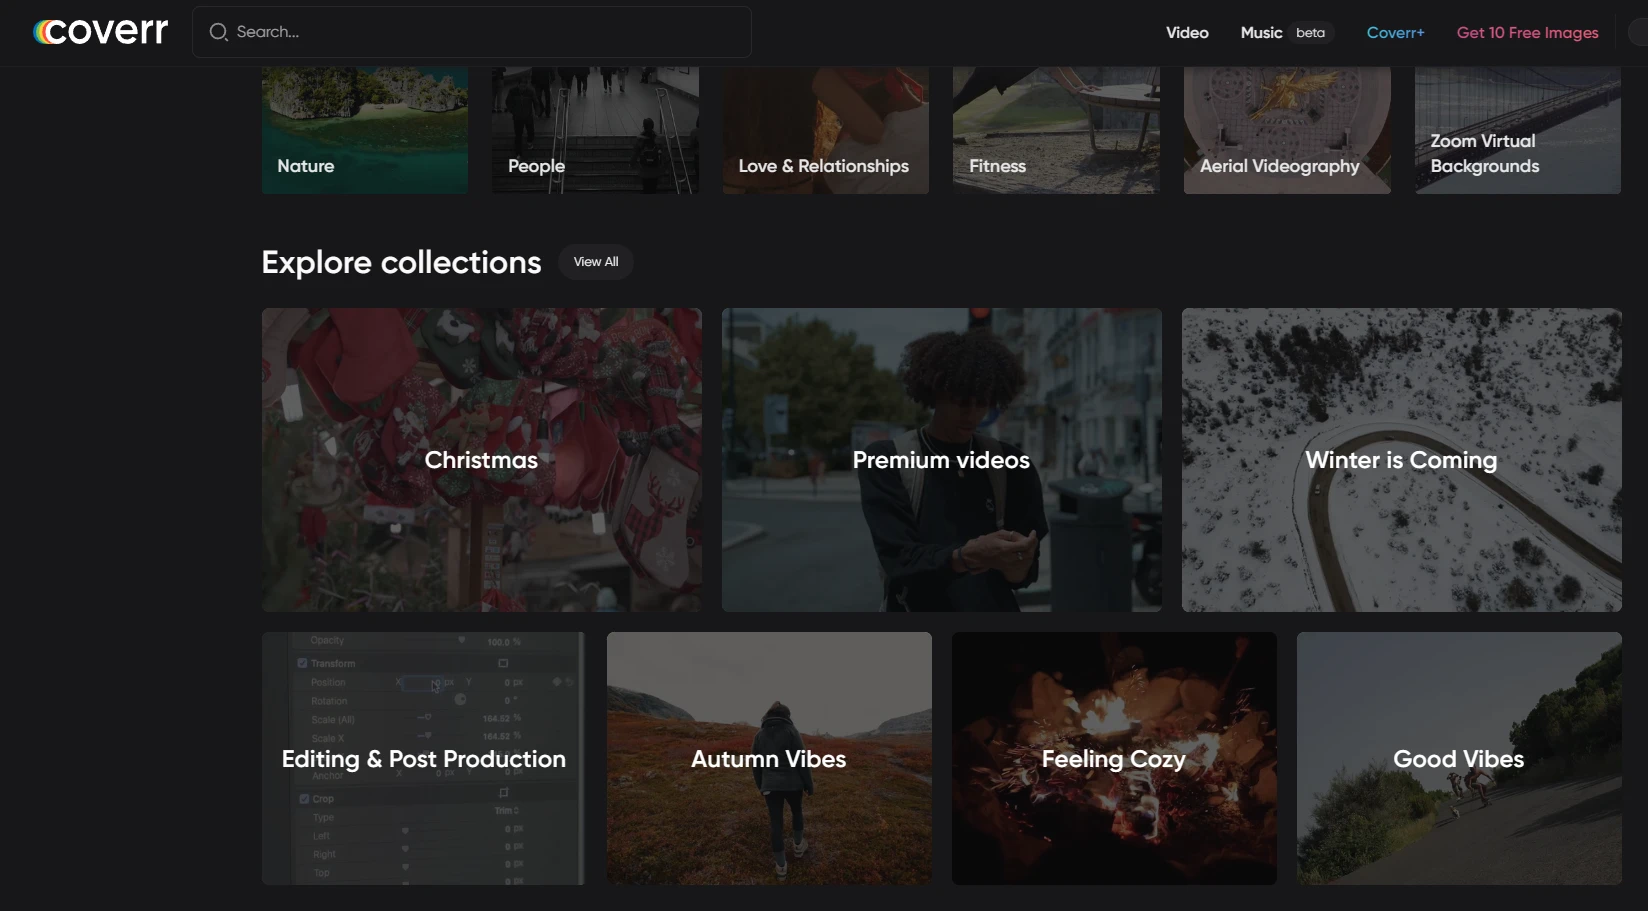This screenshot has height=911, width=1648.
Task: Open Zoom Virtual Backgrounds category
Action: tap(1517, 130)
